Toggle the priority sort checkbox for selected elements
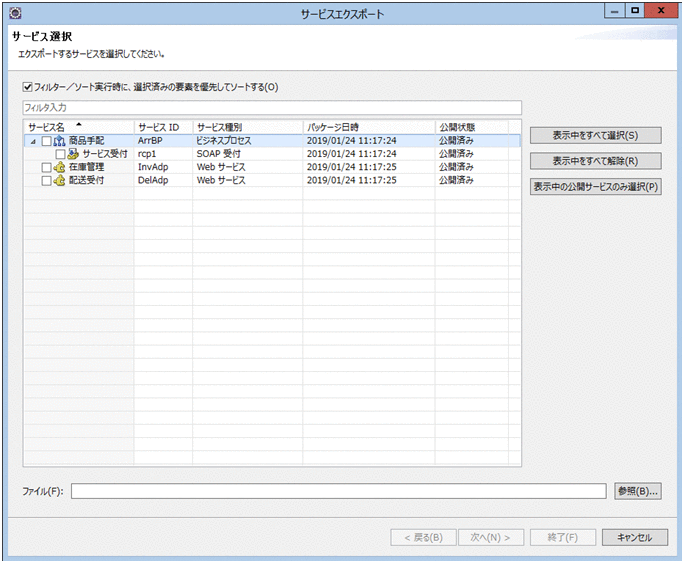685x565 pixels. click(28, 87)
